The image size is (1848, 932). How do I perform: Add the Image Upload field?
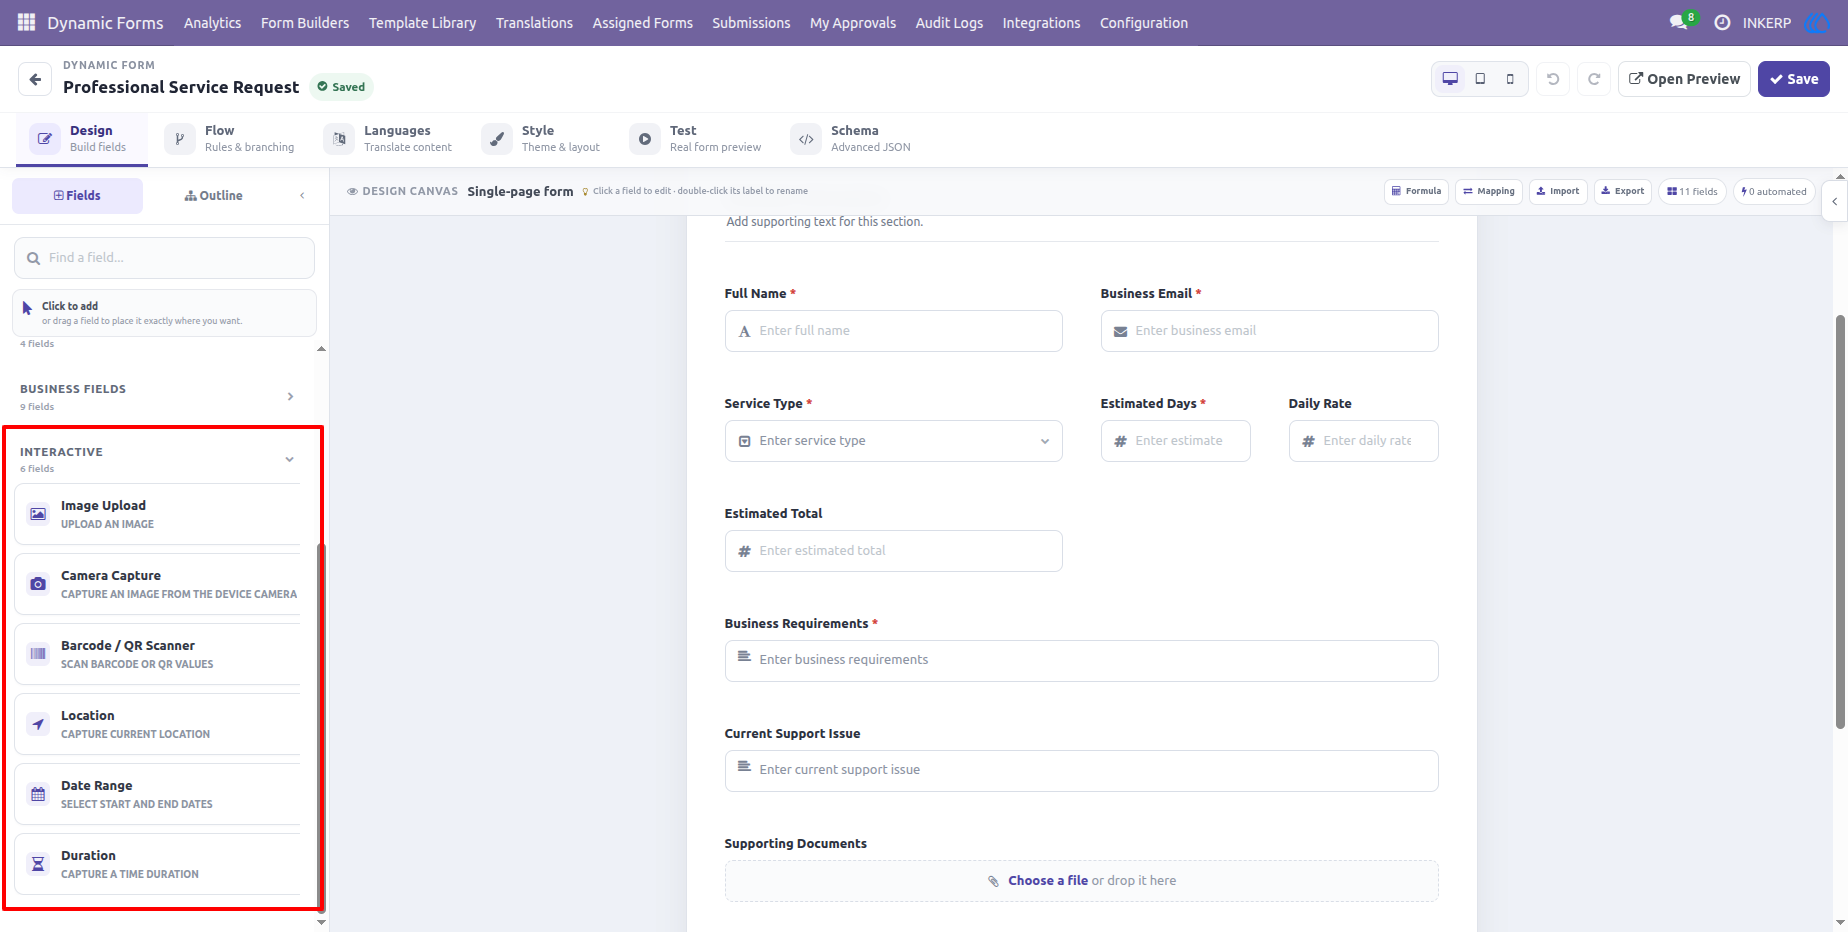pos(158,514)
